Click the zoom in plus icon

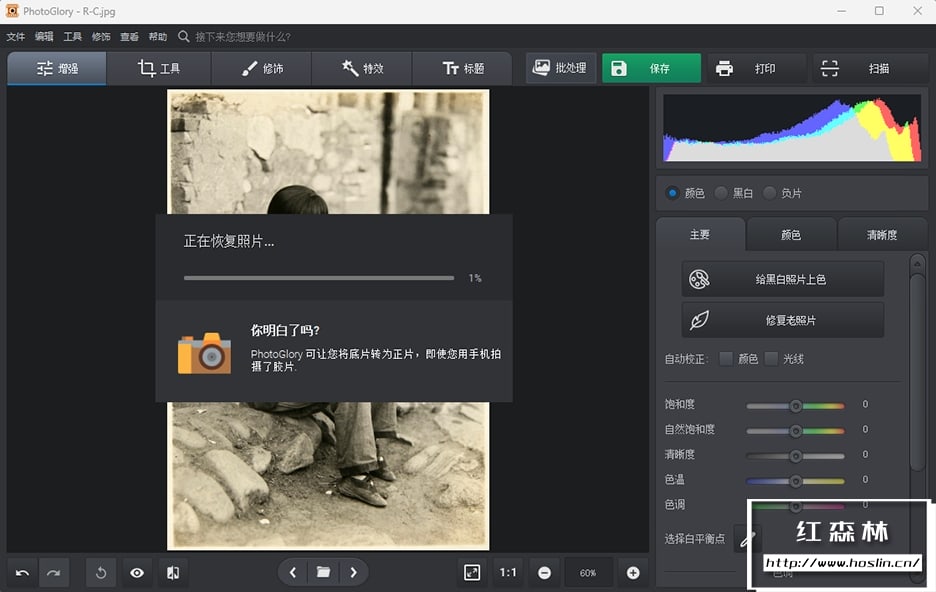tap(632, 573)
